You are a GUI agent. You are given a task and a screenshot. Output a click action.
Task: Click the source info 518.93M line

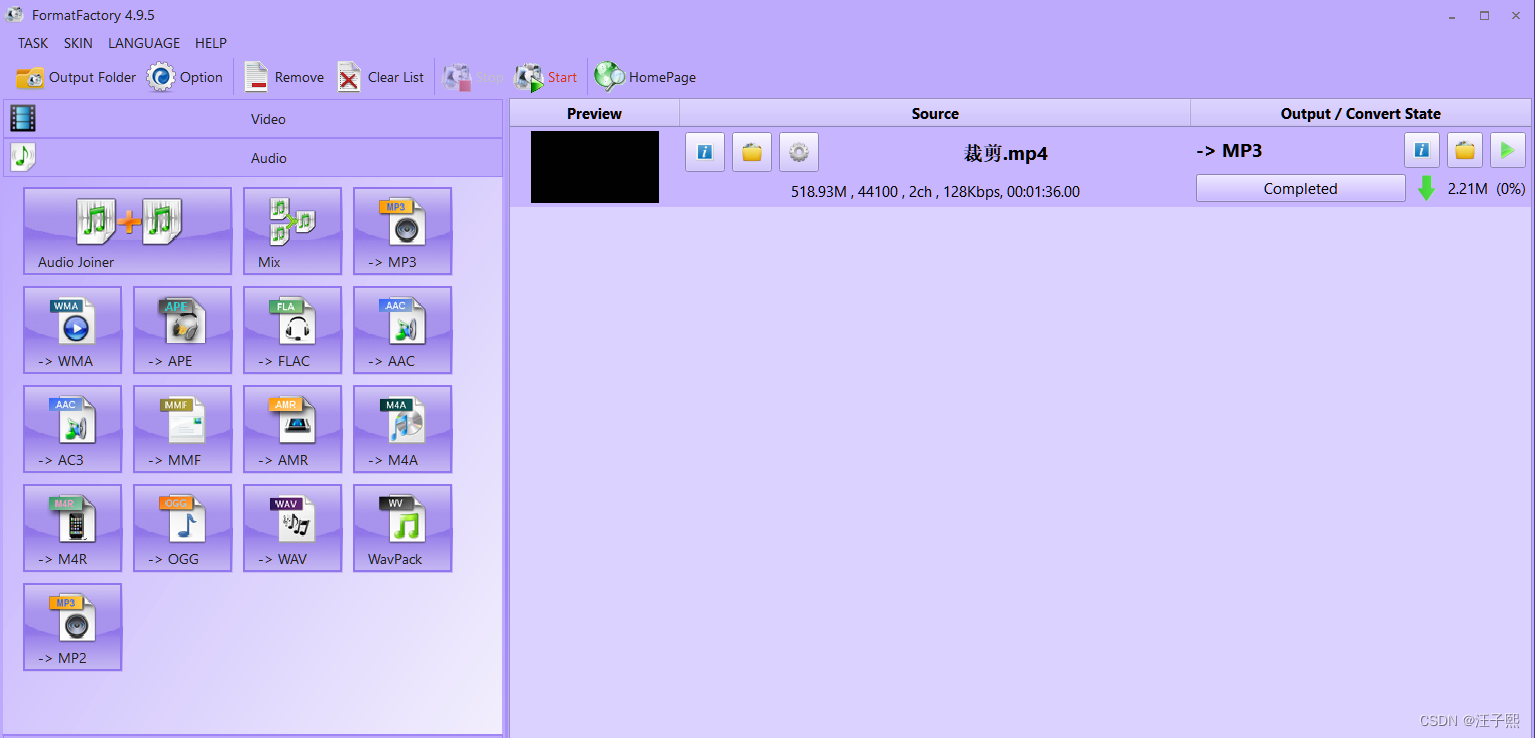[x=935, y=192]
